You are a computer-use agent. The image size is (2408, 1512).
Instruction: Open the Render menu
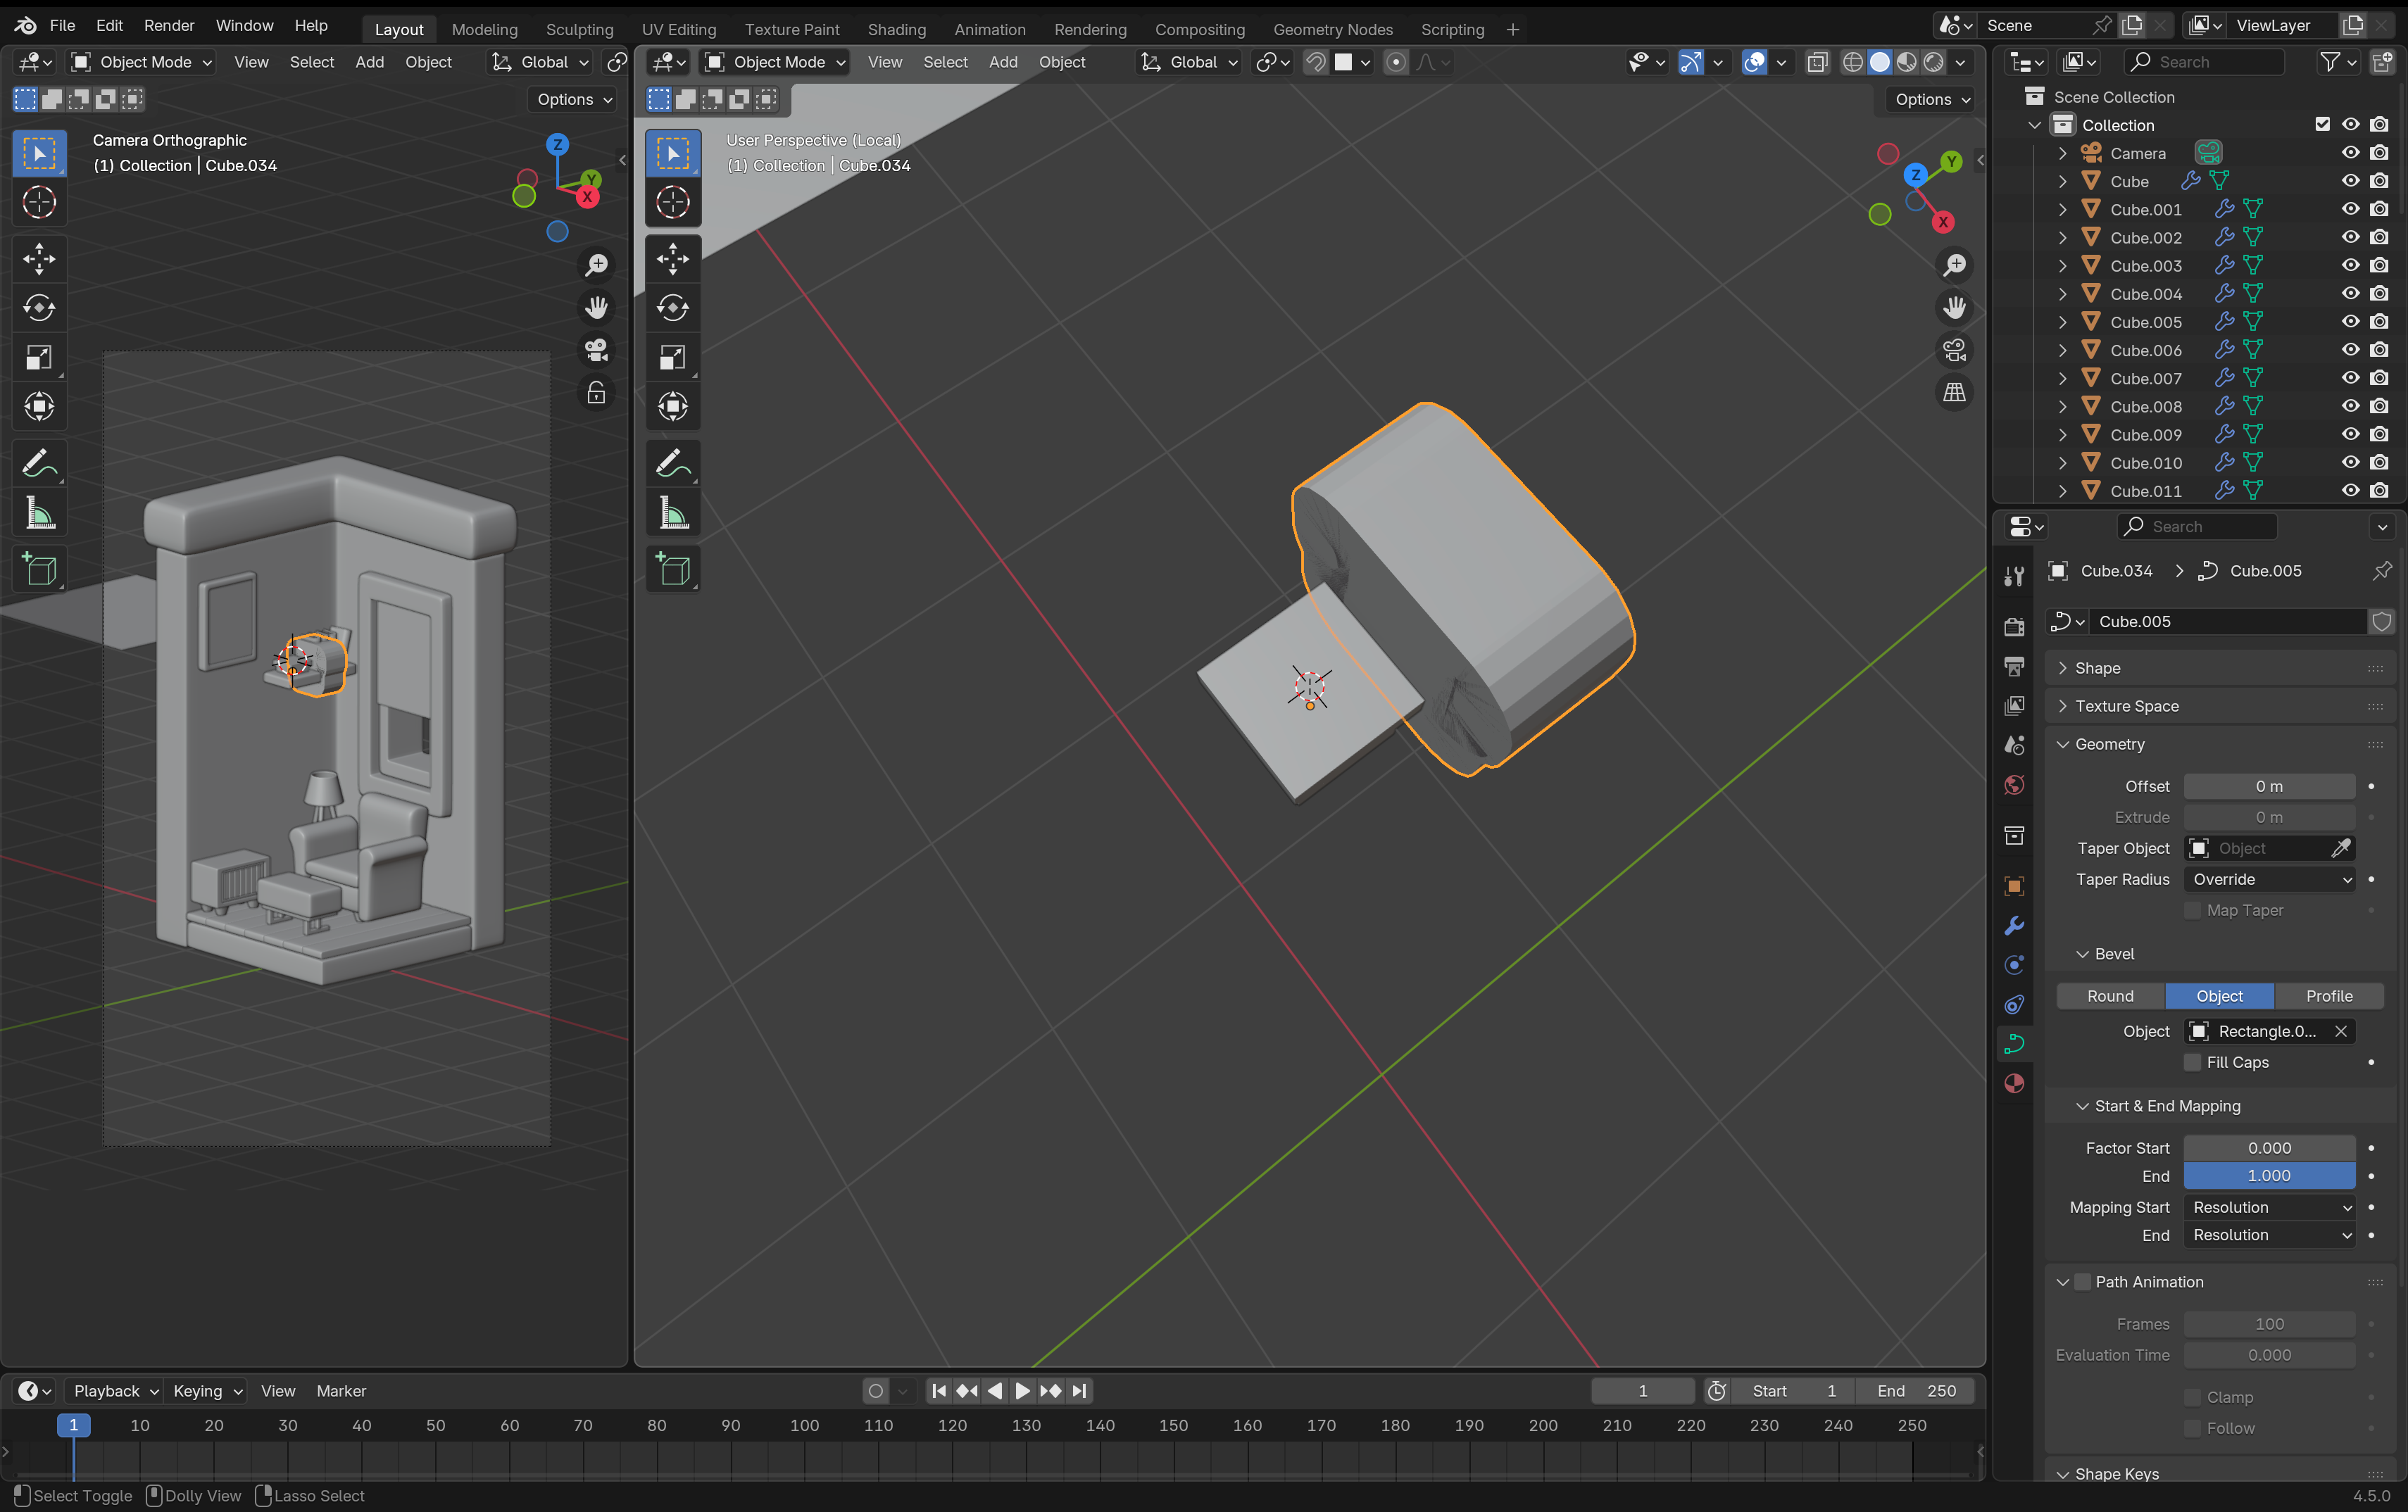pos(169,26)
